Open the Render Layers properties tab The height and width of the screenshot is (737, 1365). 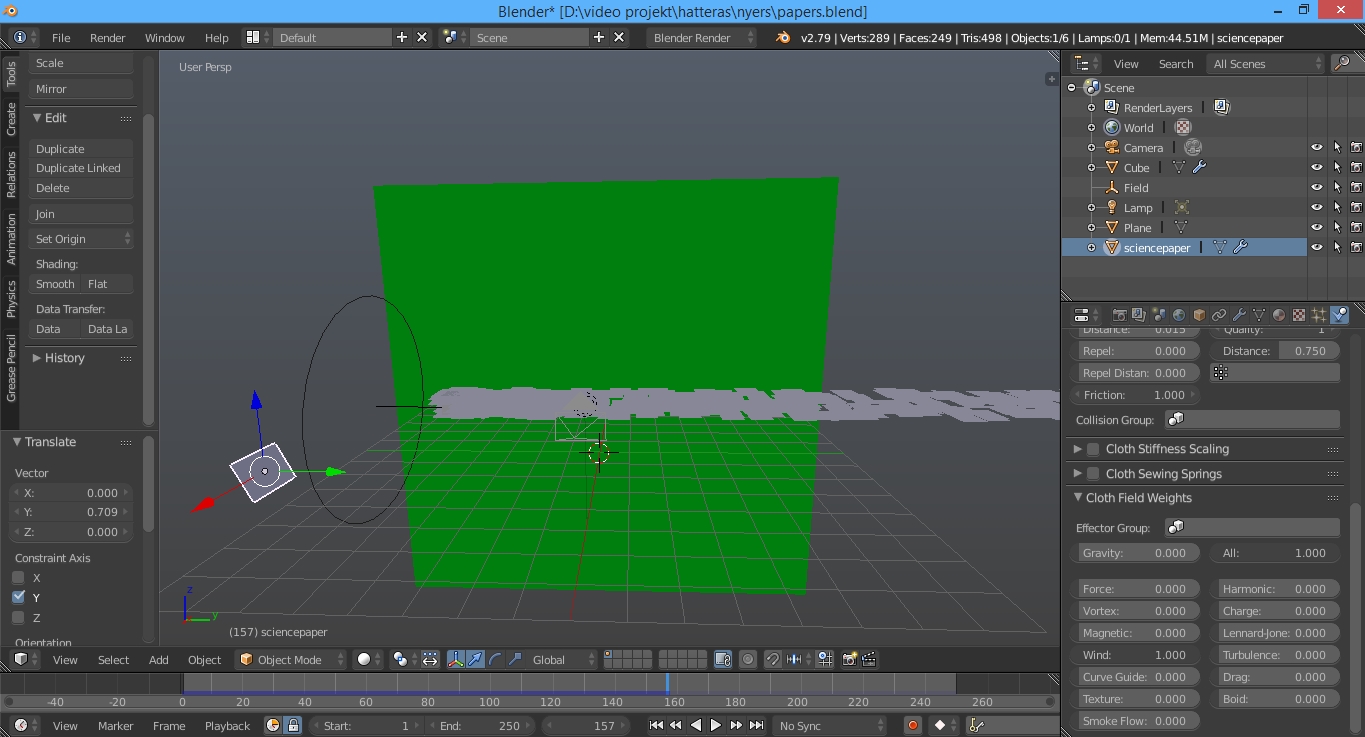1139,314
